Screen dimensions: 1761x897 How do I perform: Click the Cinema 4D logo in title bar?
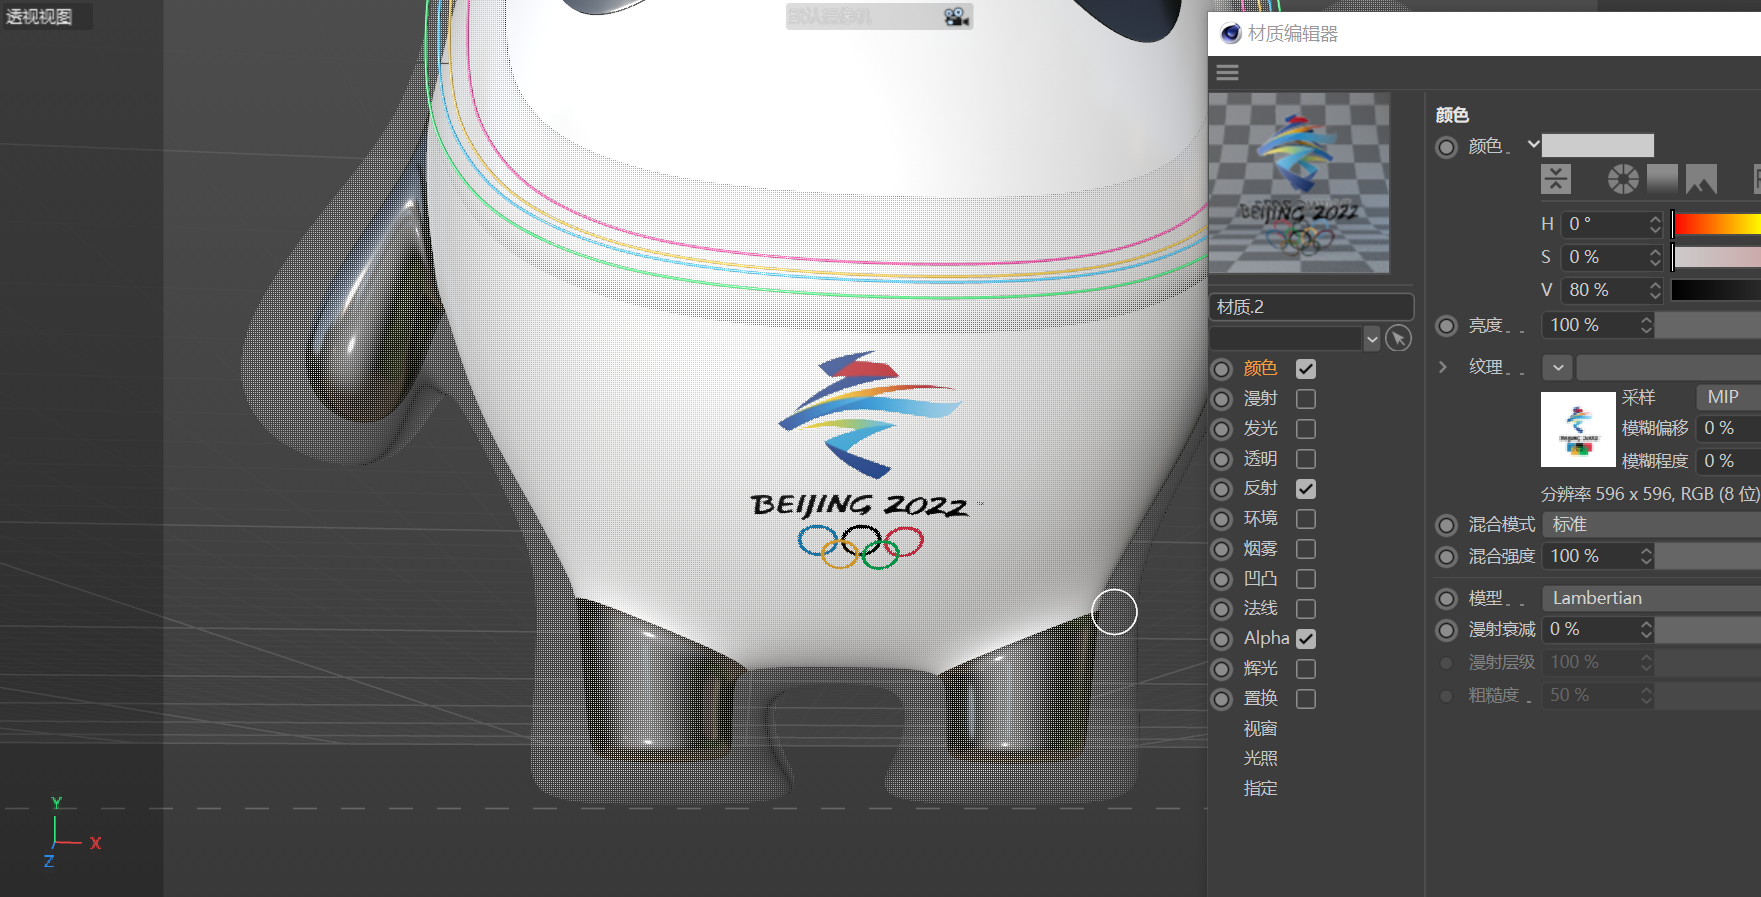1231,34
